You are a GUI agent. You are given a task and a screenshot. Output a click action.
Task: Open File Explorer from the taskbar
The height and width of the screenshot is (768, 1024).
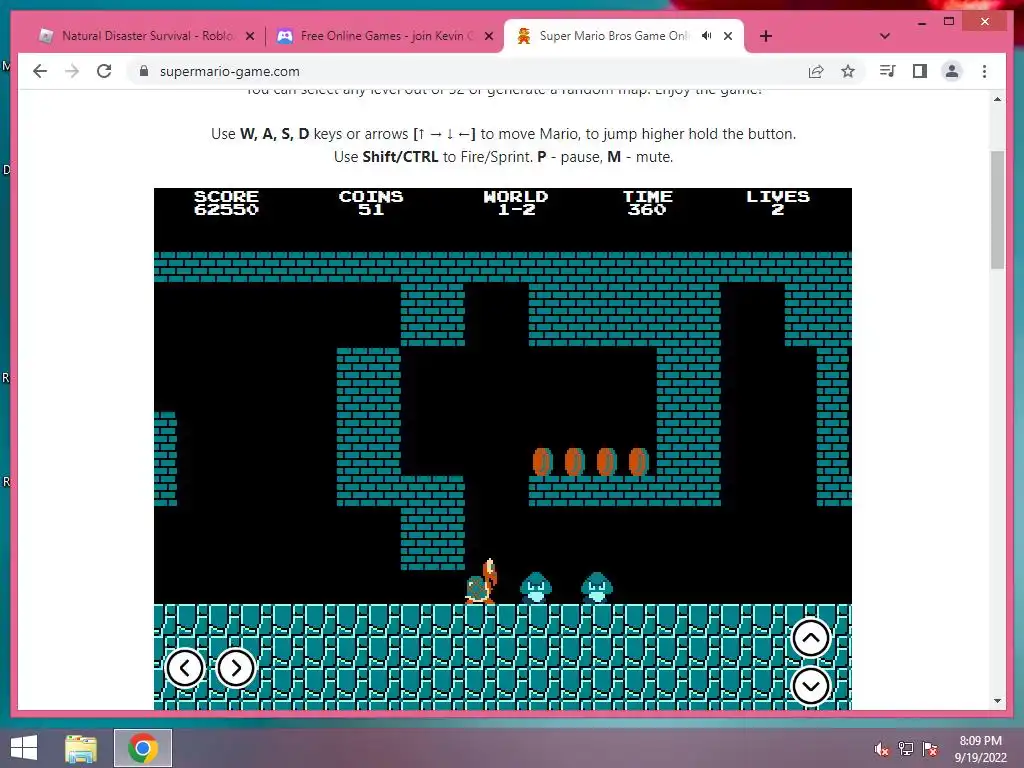click(x=81, y=748)
